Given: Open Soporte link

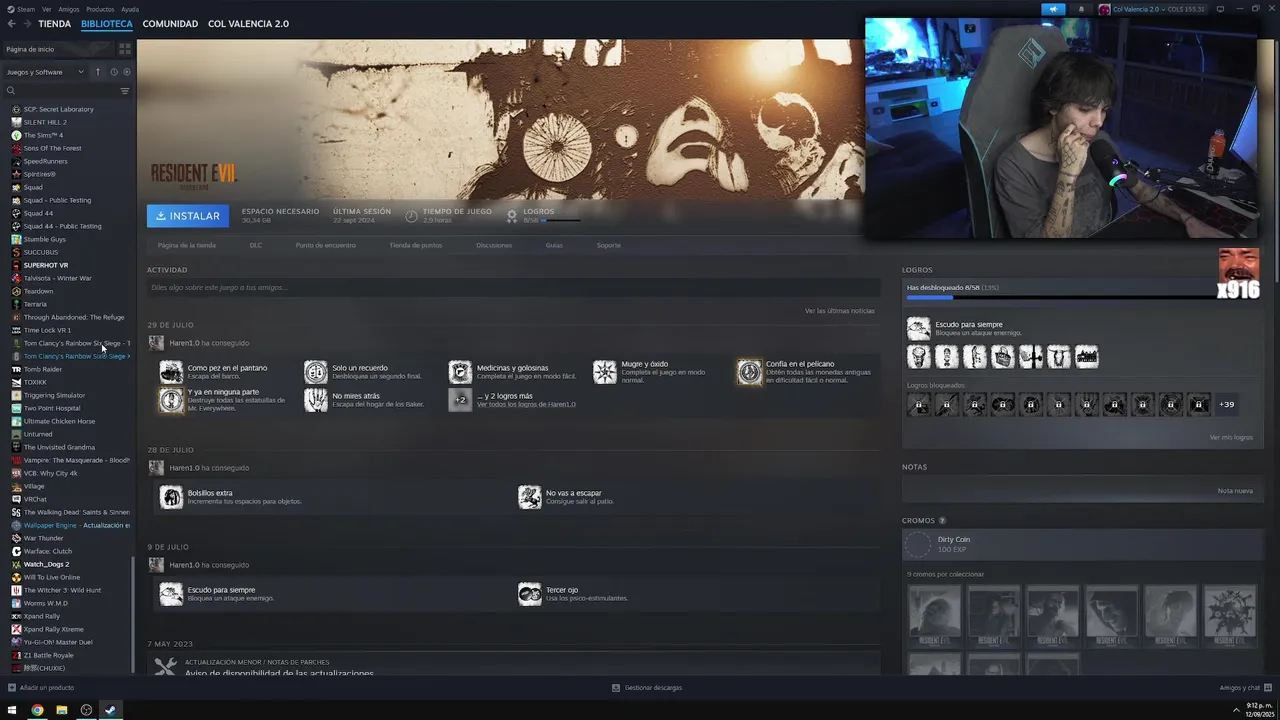Looking at the screenshot, I should tap(609, 245).
